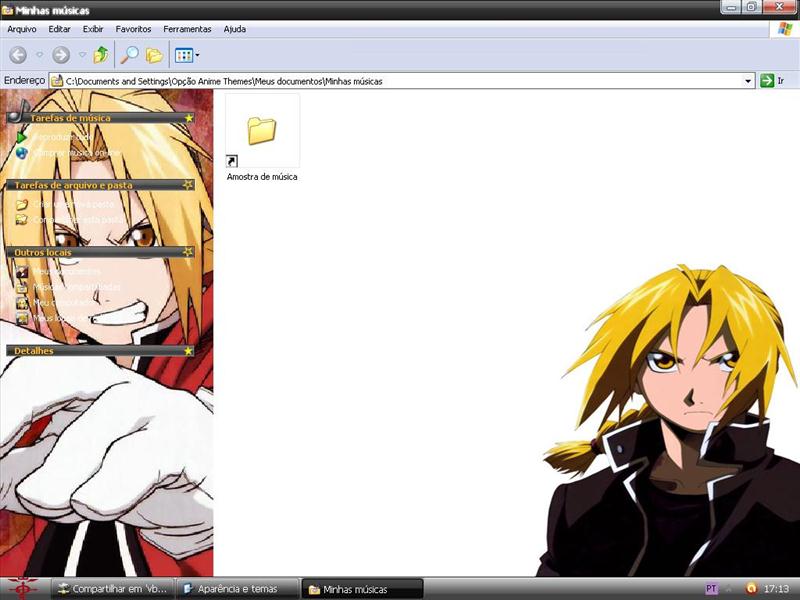This screenshot has width=800, height=600.
Task: Click the Minhas músicas taskbar button
Action: 362,589
